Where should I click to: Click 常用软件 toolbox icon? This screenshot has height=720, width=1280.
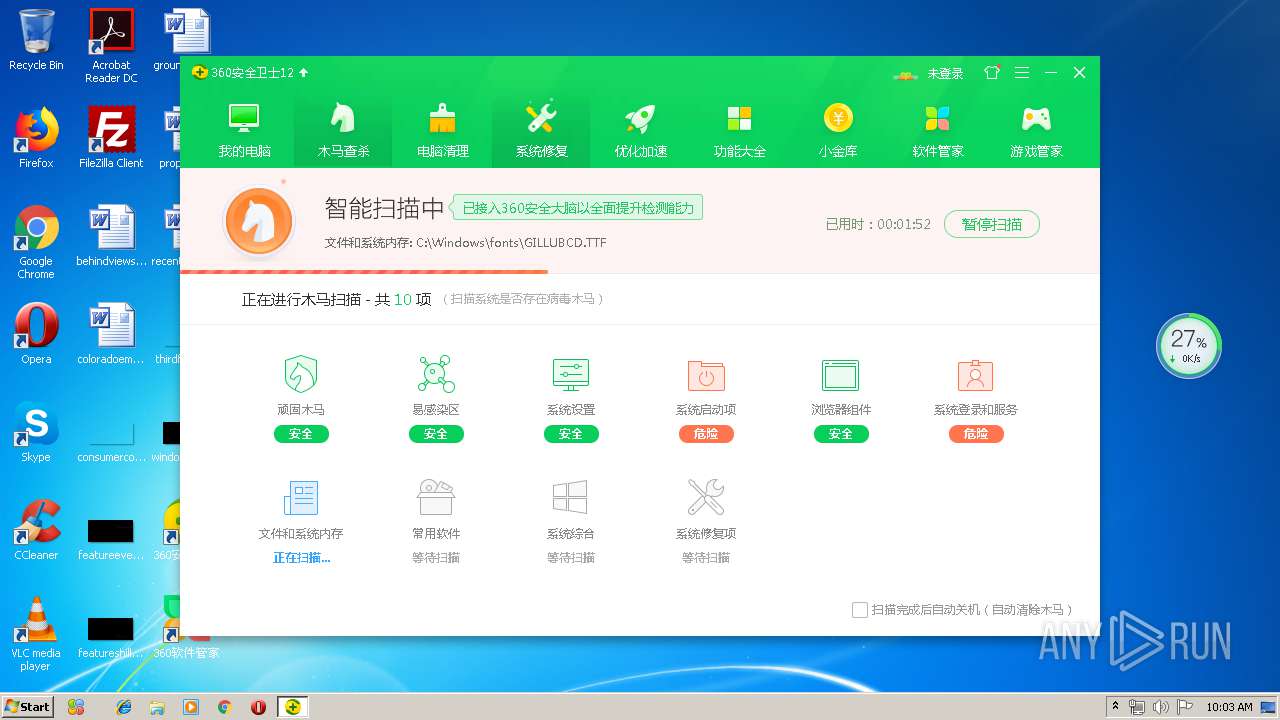tap(436, 497)
